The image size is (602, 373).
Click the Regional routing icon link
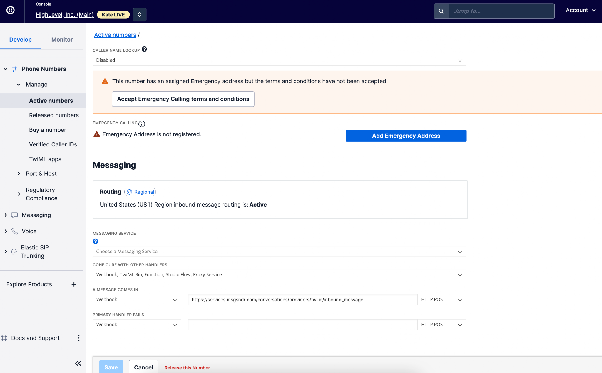141,192
